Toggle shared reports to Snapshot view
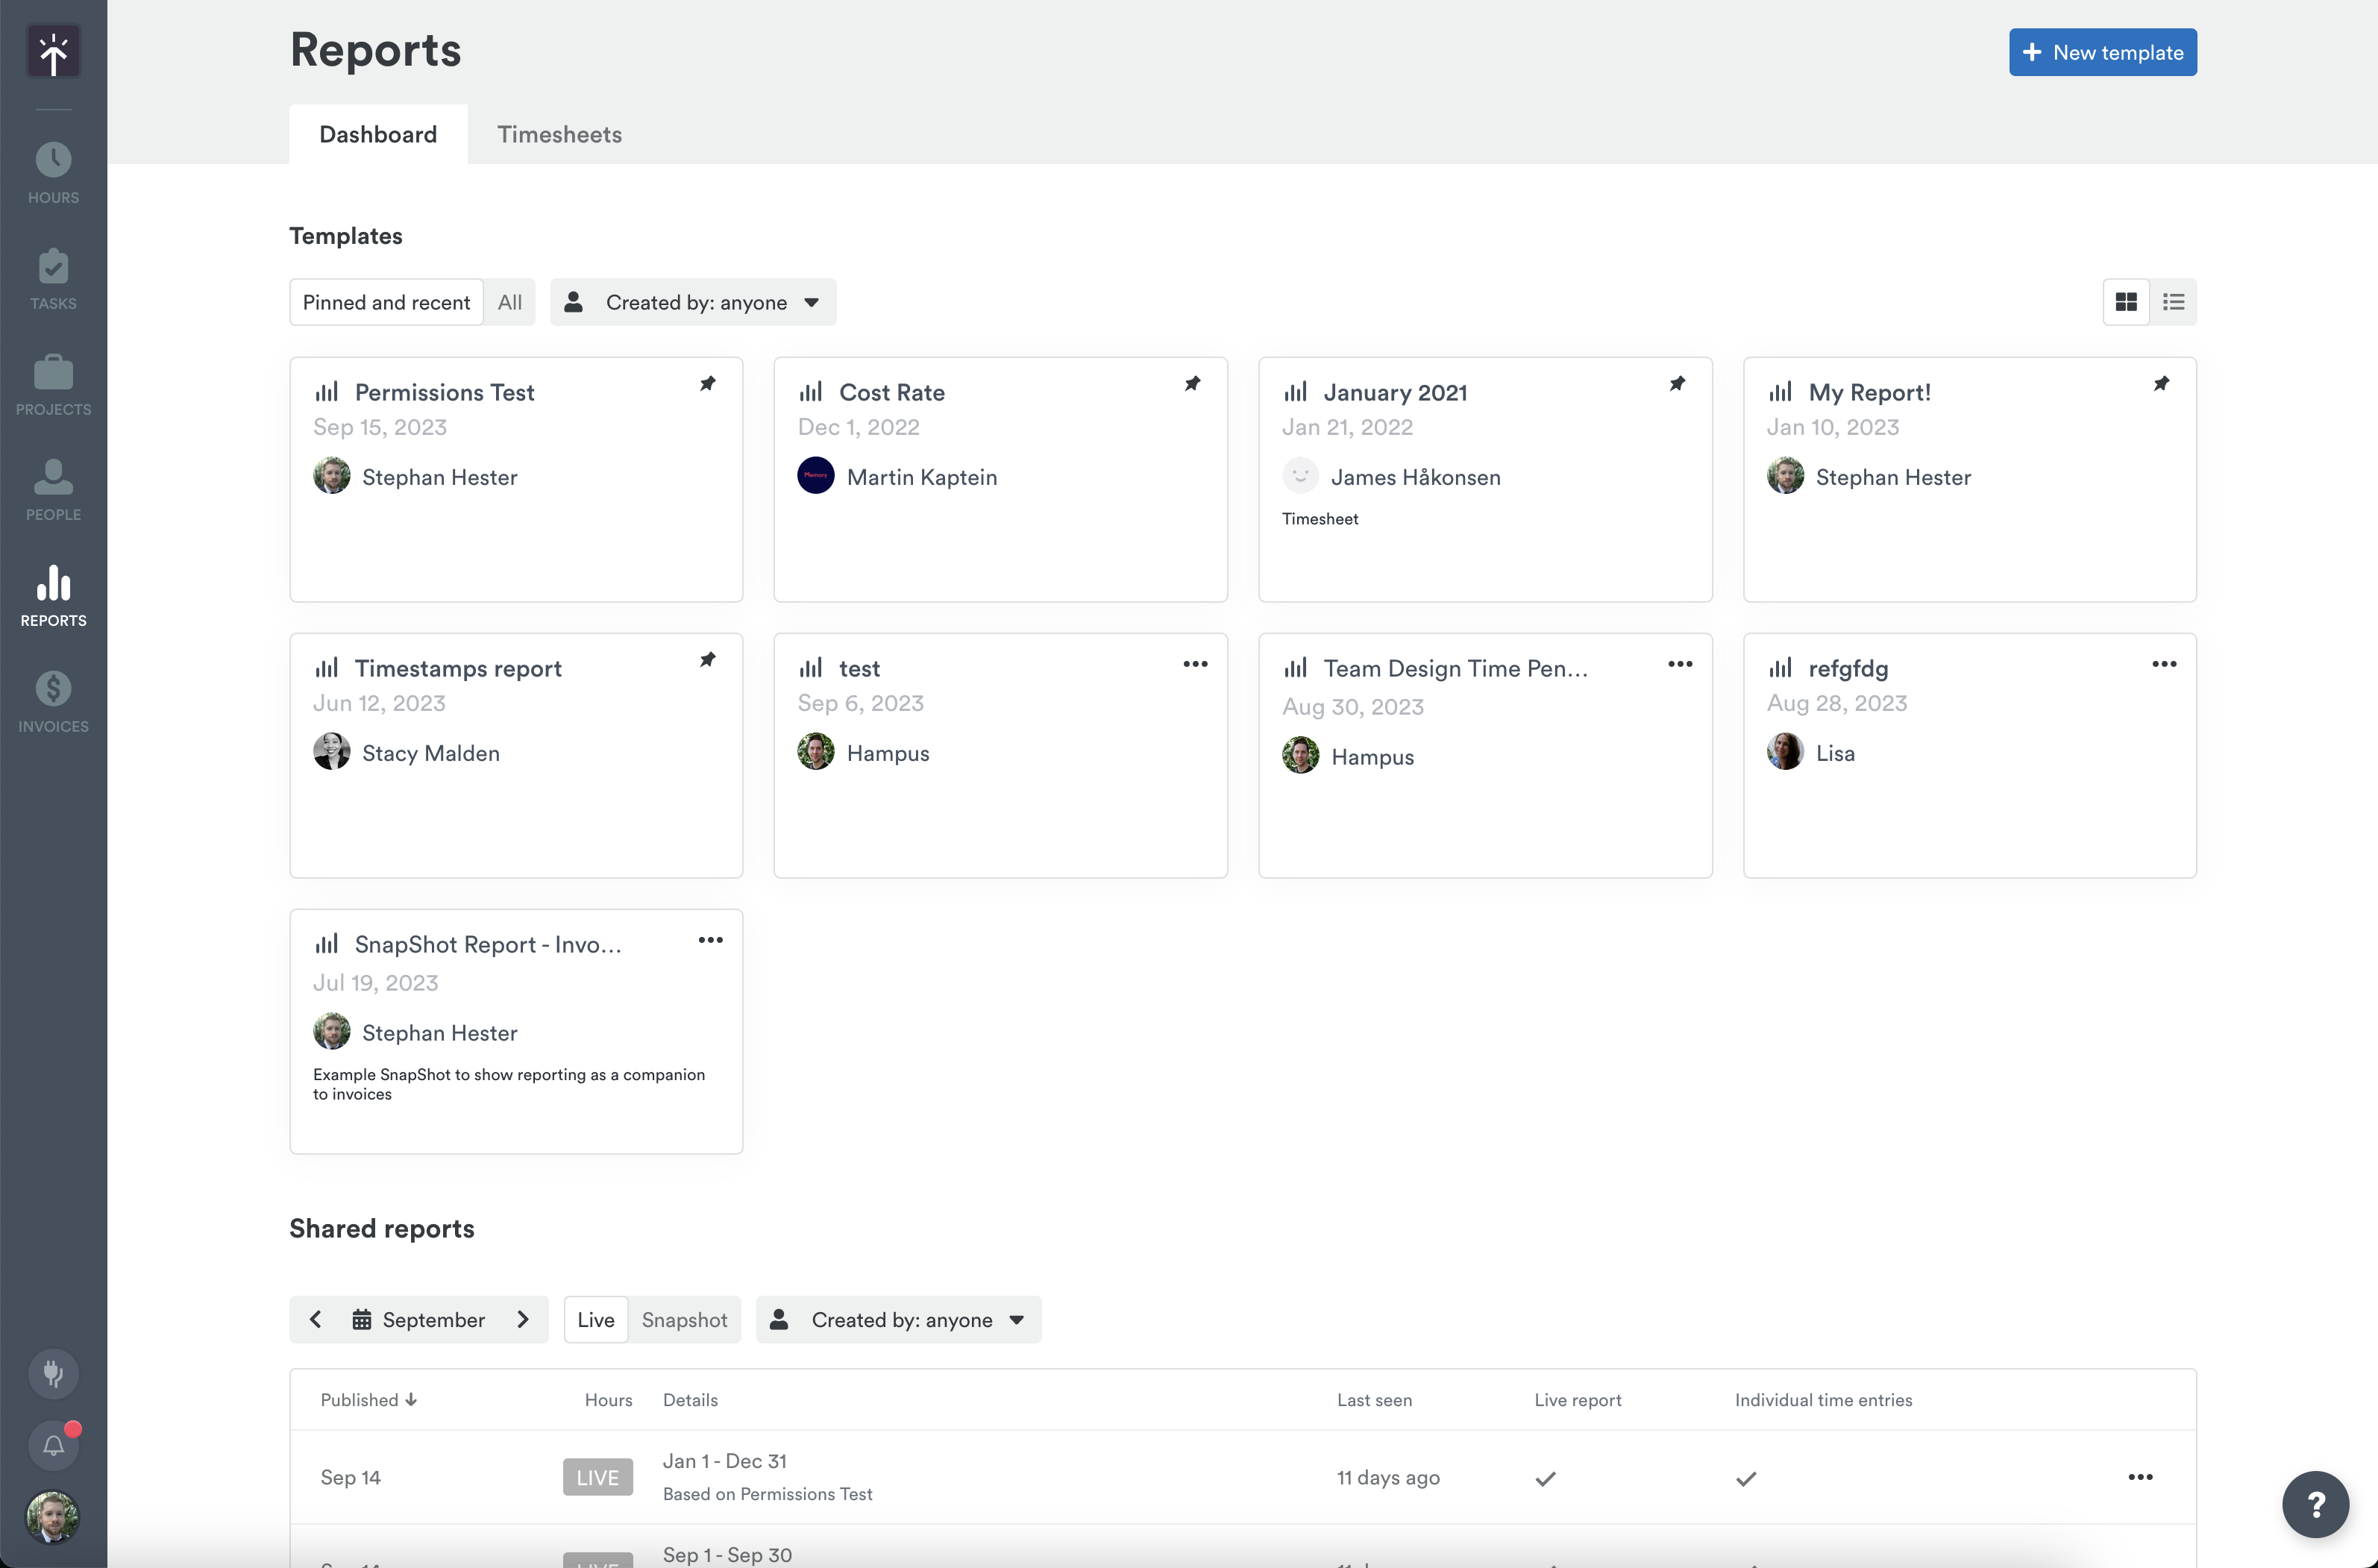This screenshot has width=2378, height=1568. click(685, 1319)
